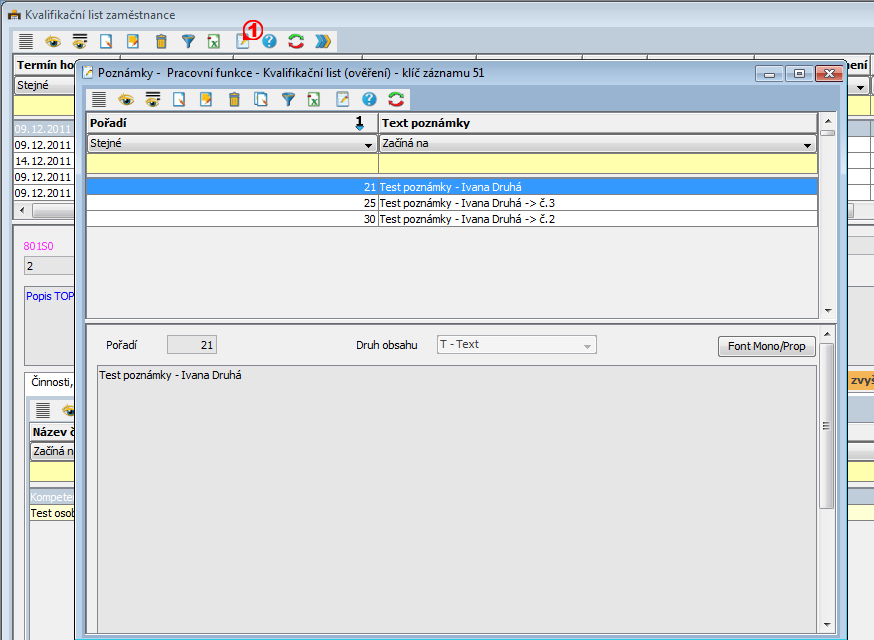Click the new record icon in Poznámky toolbar
Image resolution: width=874 pixels, height=640 pixels.
180,99
